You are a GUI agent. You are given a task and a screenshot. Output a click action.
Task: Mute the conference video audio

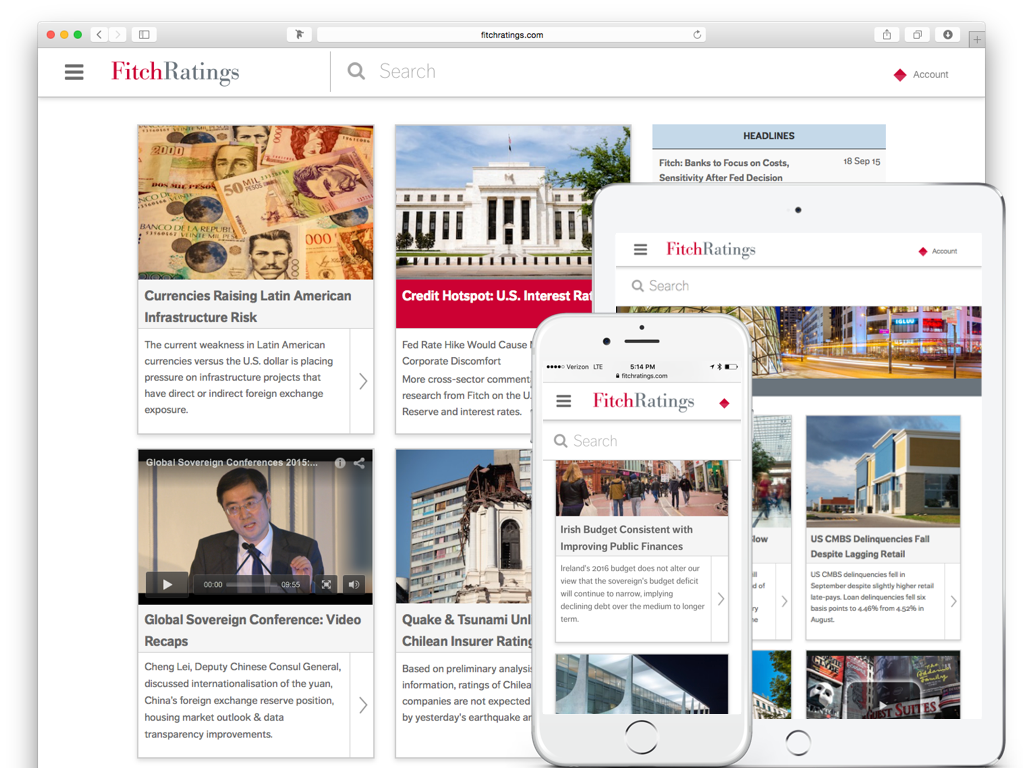[x=354, y=585]
